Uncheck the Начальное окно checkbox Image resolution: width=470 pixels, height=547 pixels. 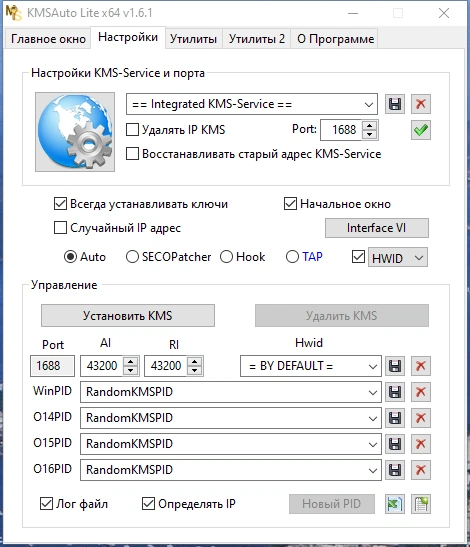coord(290,204)
